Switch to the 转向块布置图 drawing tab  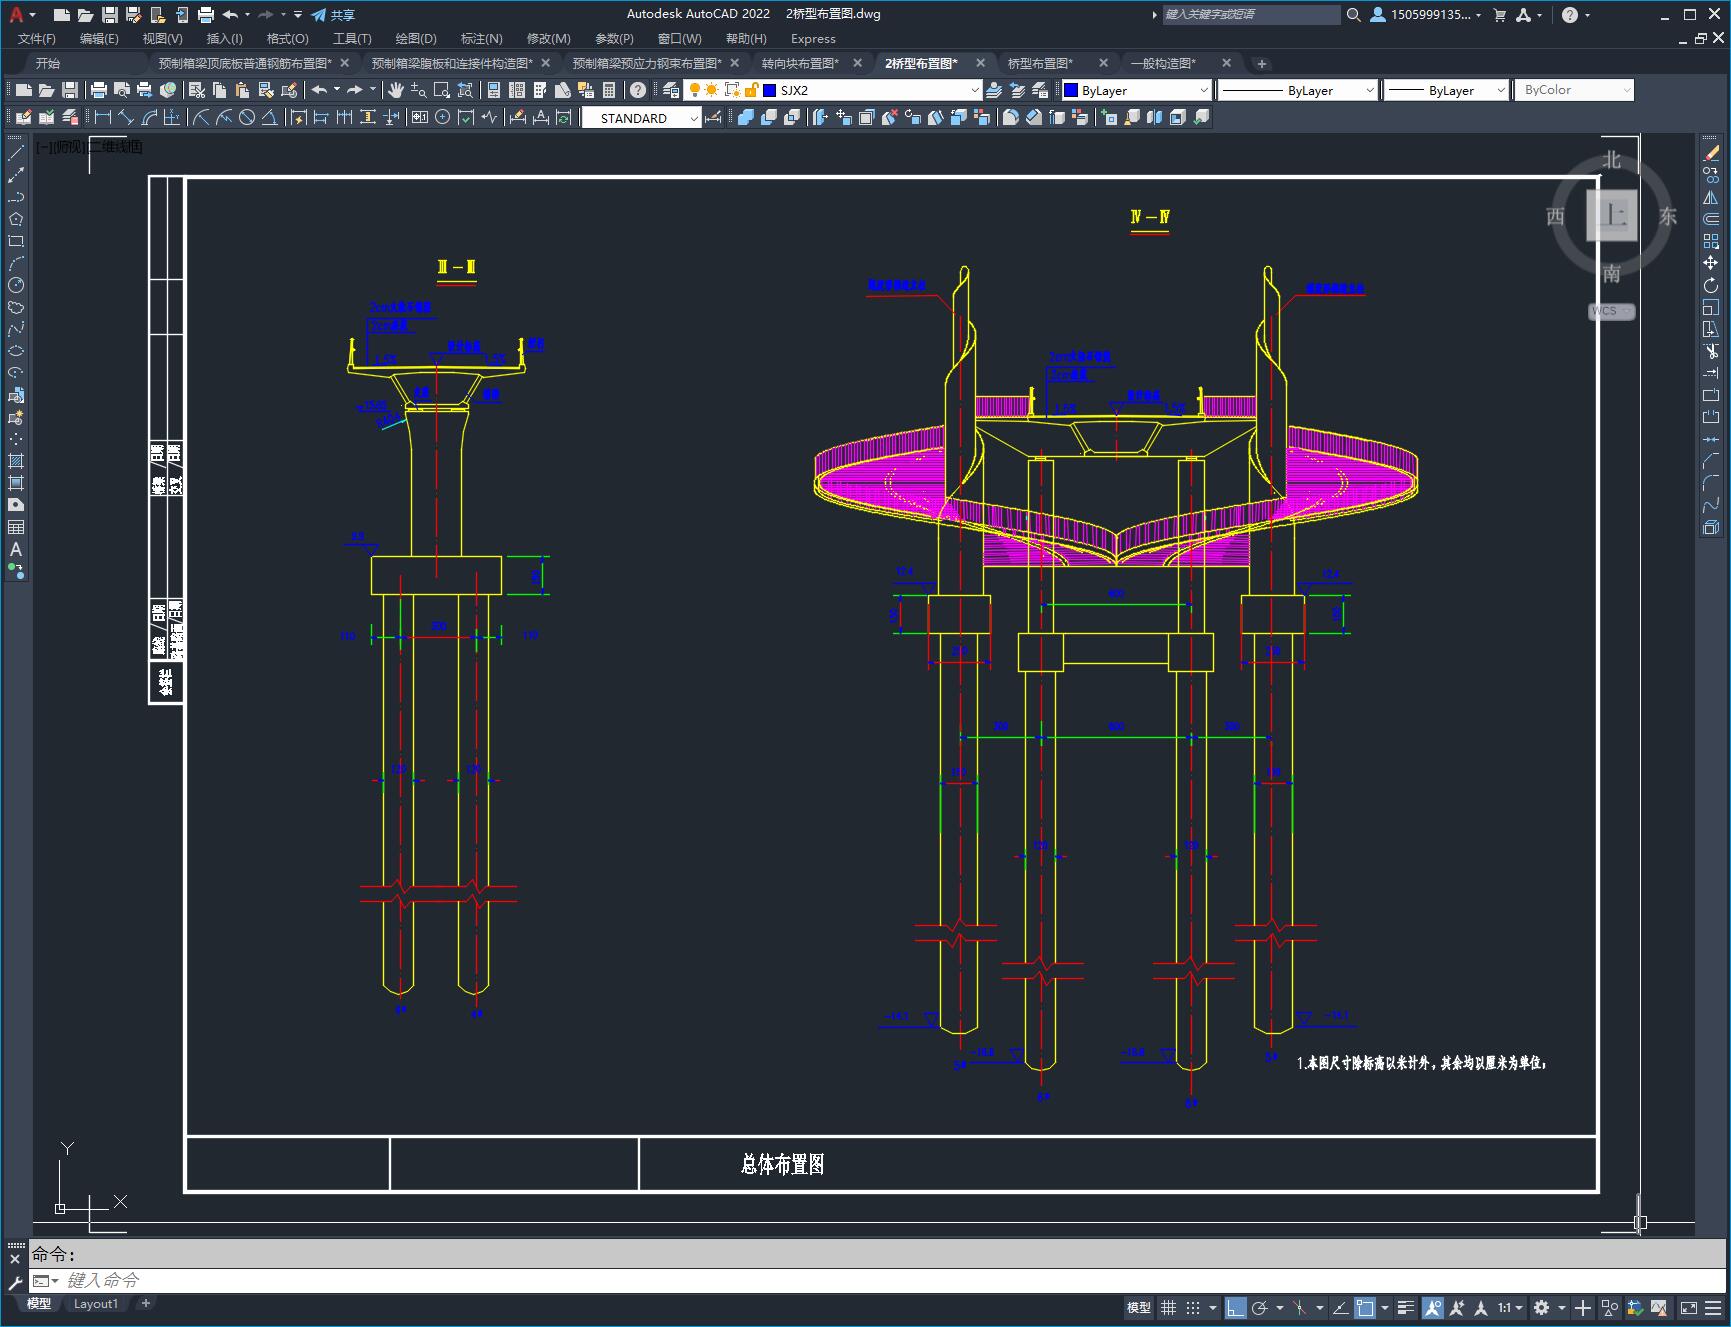click(x=800, y=63)
